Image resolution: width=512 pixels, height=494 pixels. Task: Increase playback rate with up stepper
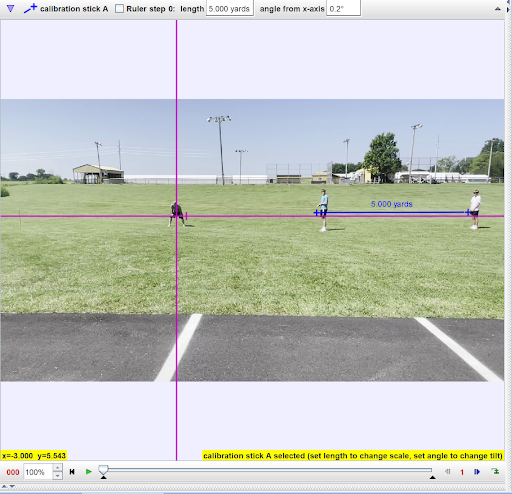pos(57,468)
